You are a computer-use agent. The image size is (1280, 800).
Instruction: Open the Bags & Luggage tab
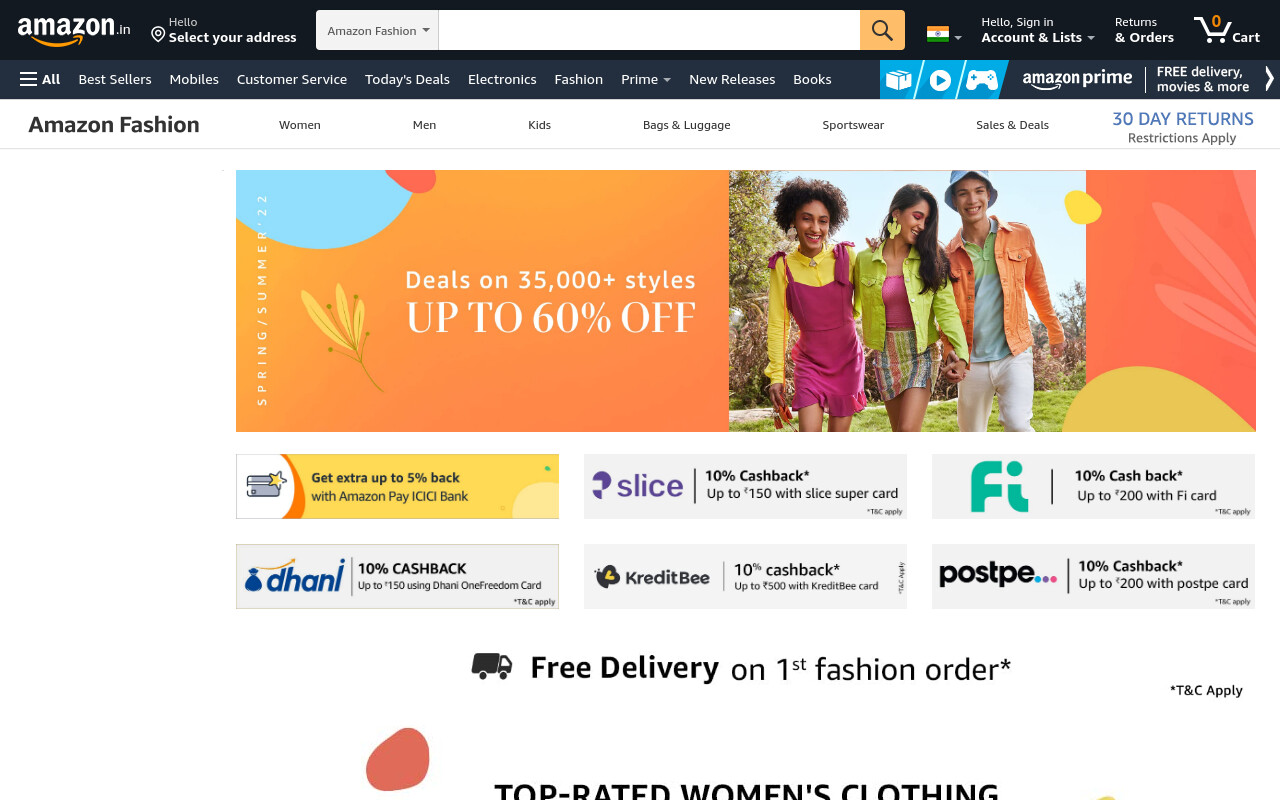pyautogui.click(x=686, y=125)
